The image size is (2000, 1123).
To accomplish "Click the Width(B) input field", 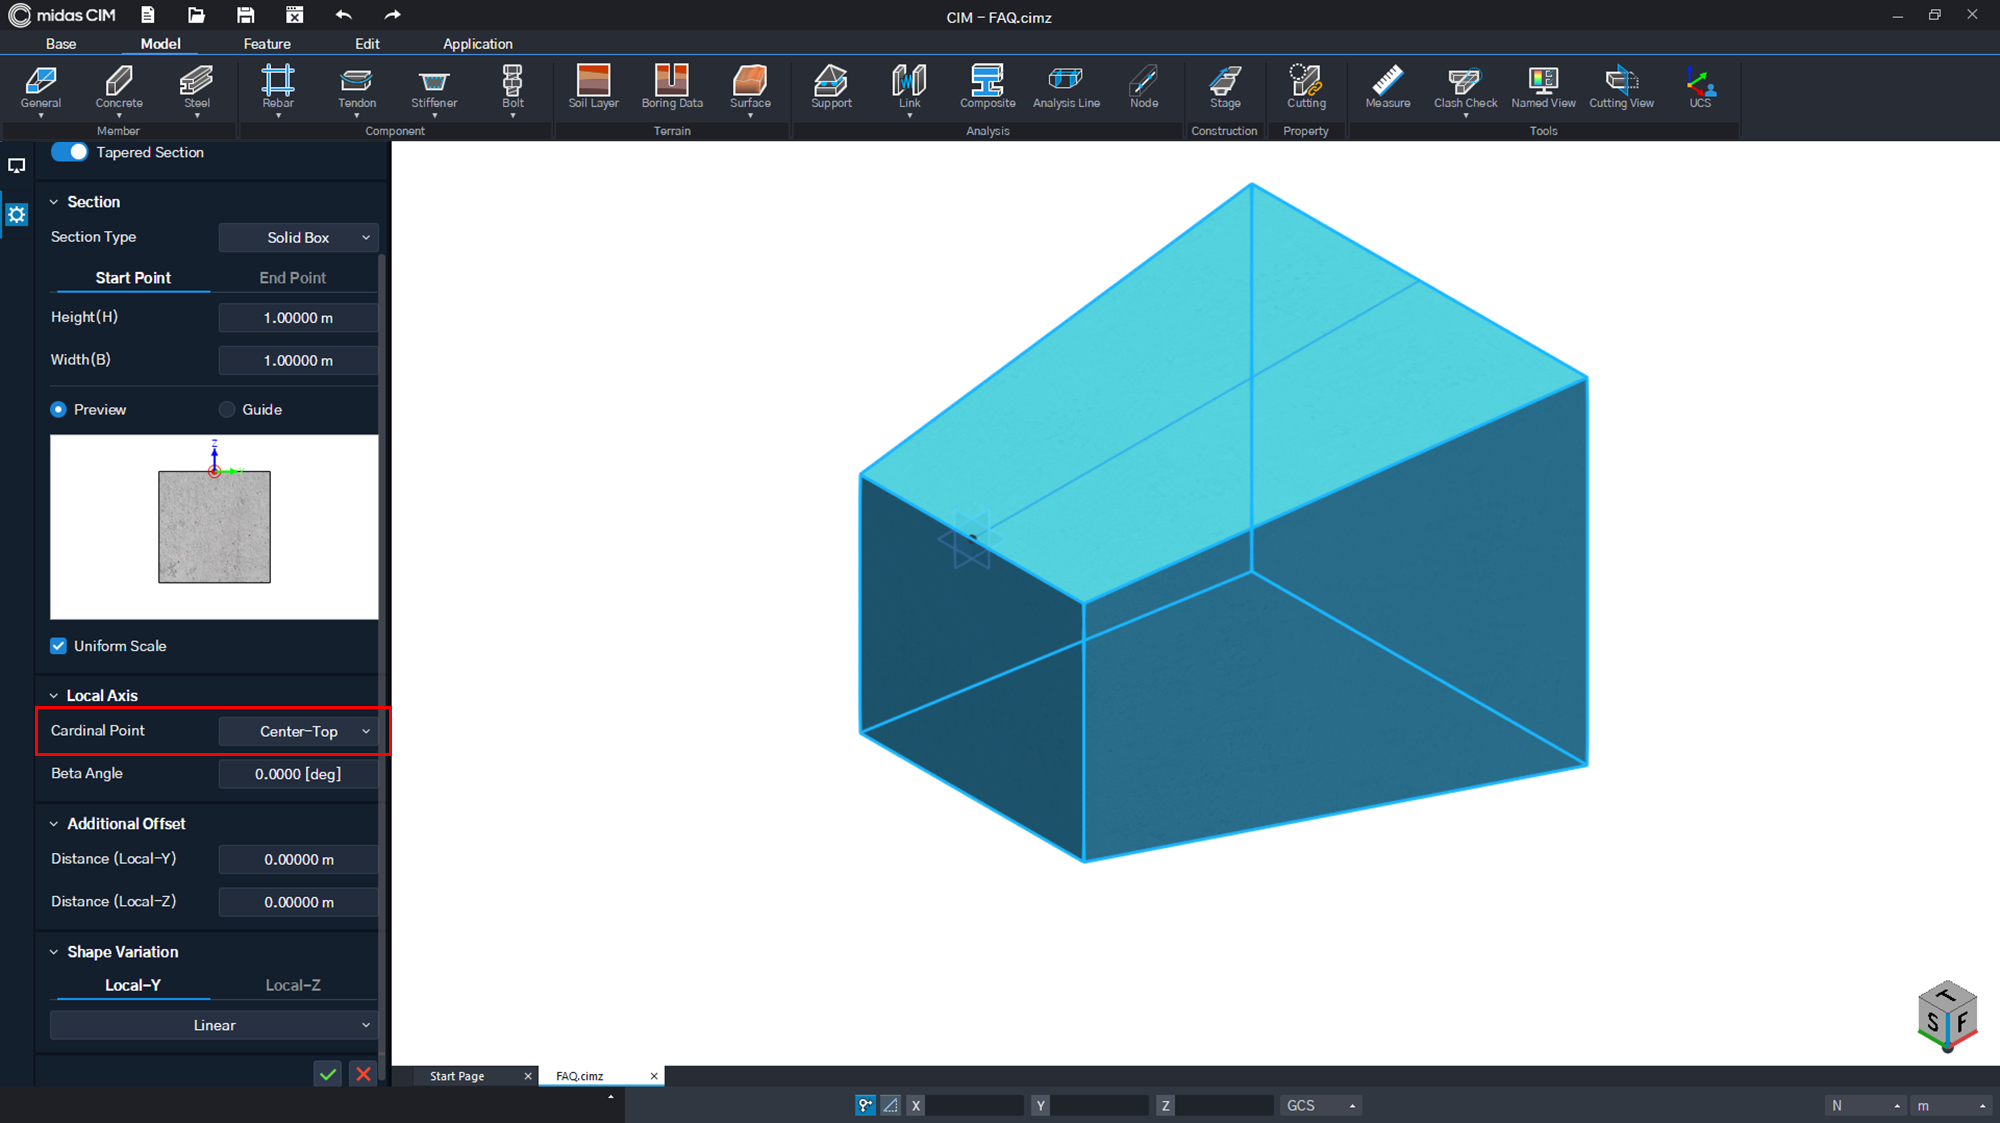I will (x=298, y=360).
